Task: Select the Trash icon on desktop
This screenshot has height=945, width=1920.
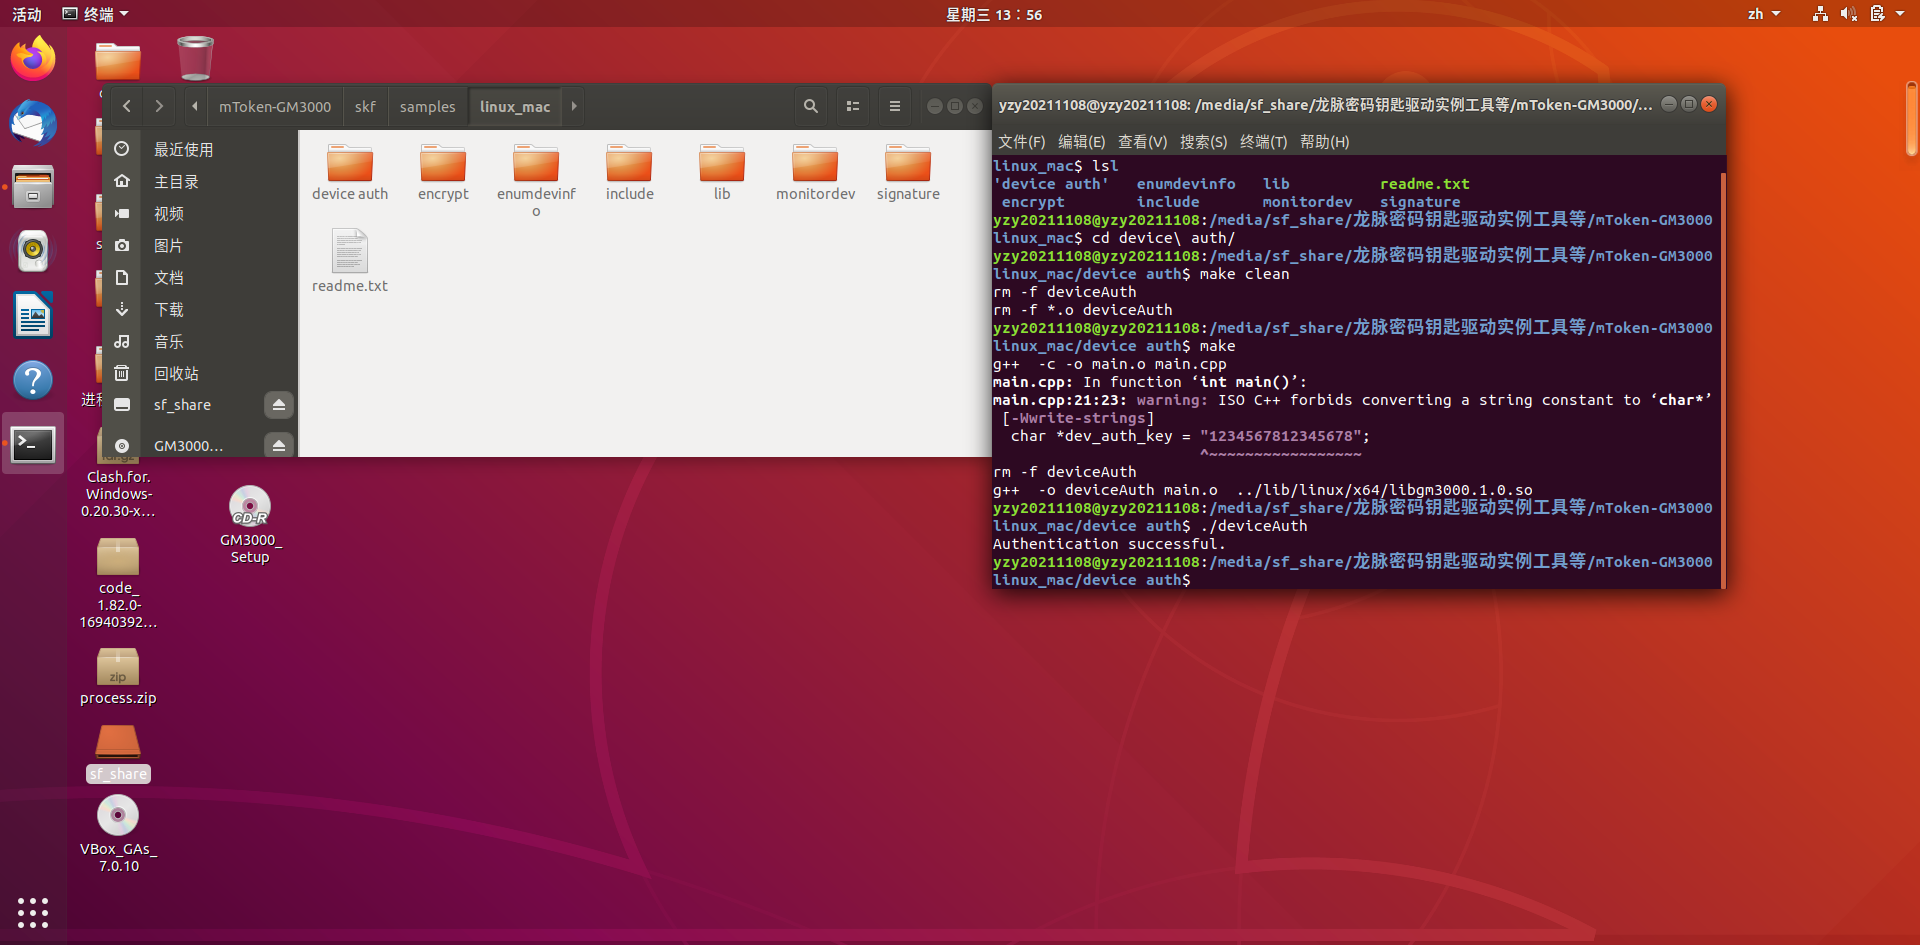Action: [195, 58]
